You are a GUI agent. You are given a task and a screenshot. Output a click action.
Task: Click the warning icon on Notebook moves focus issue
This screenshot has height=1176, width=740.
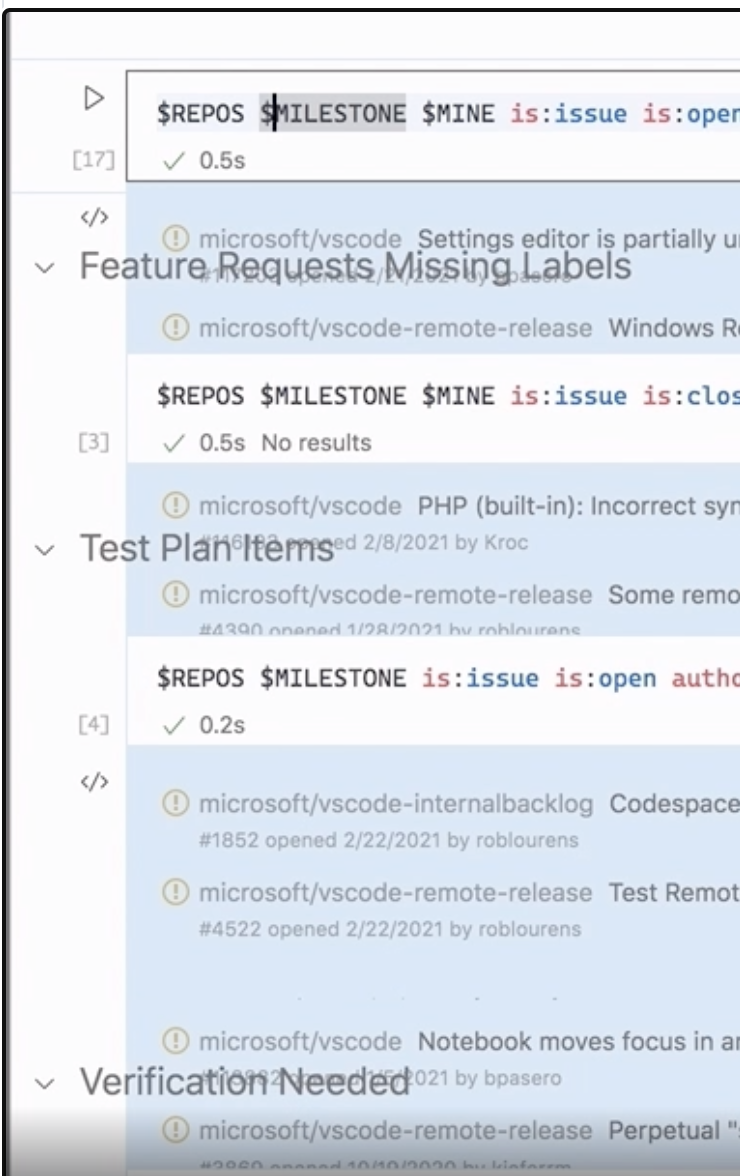coord(177,1041)
